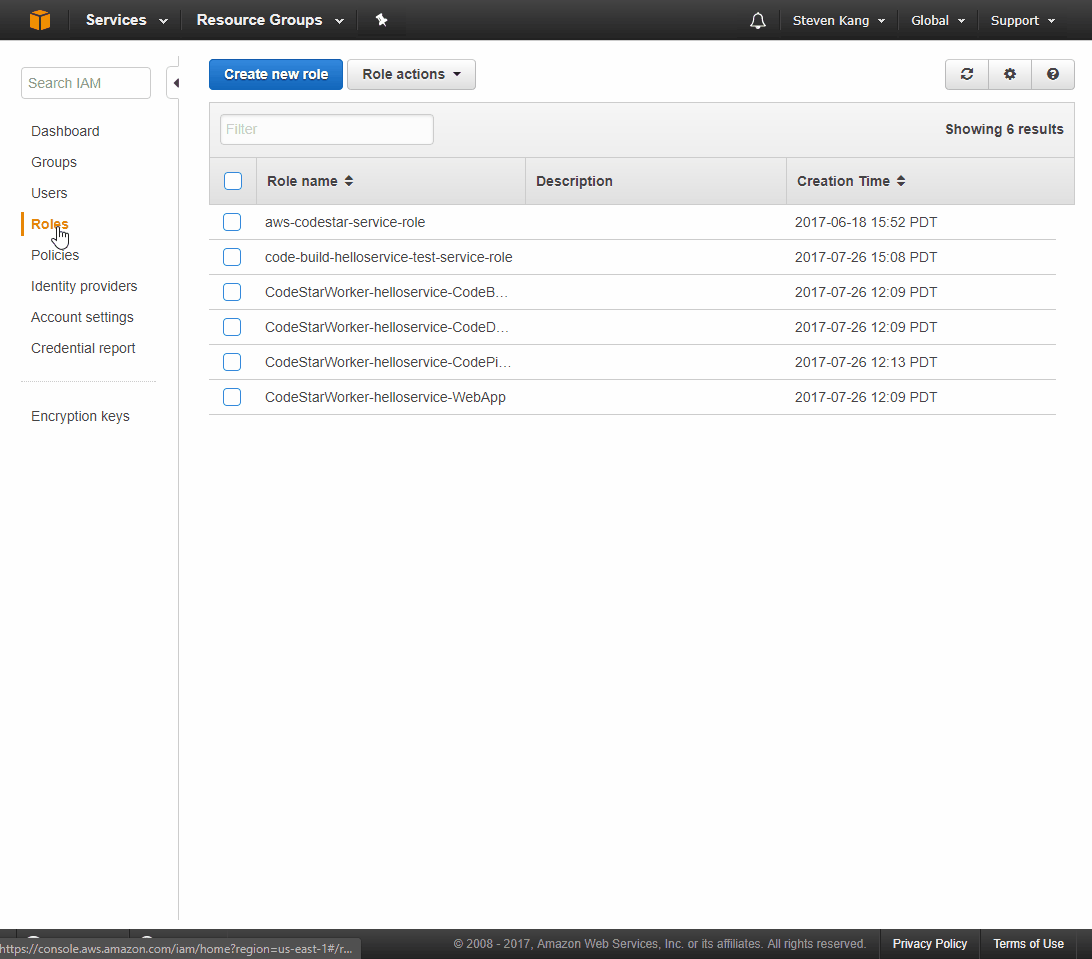Open Policies in the IAM sidebar
Viewport: 1092px width, 959px height.
click(55, 255)
